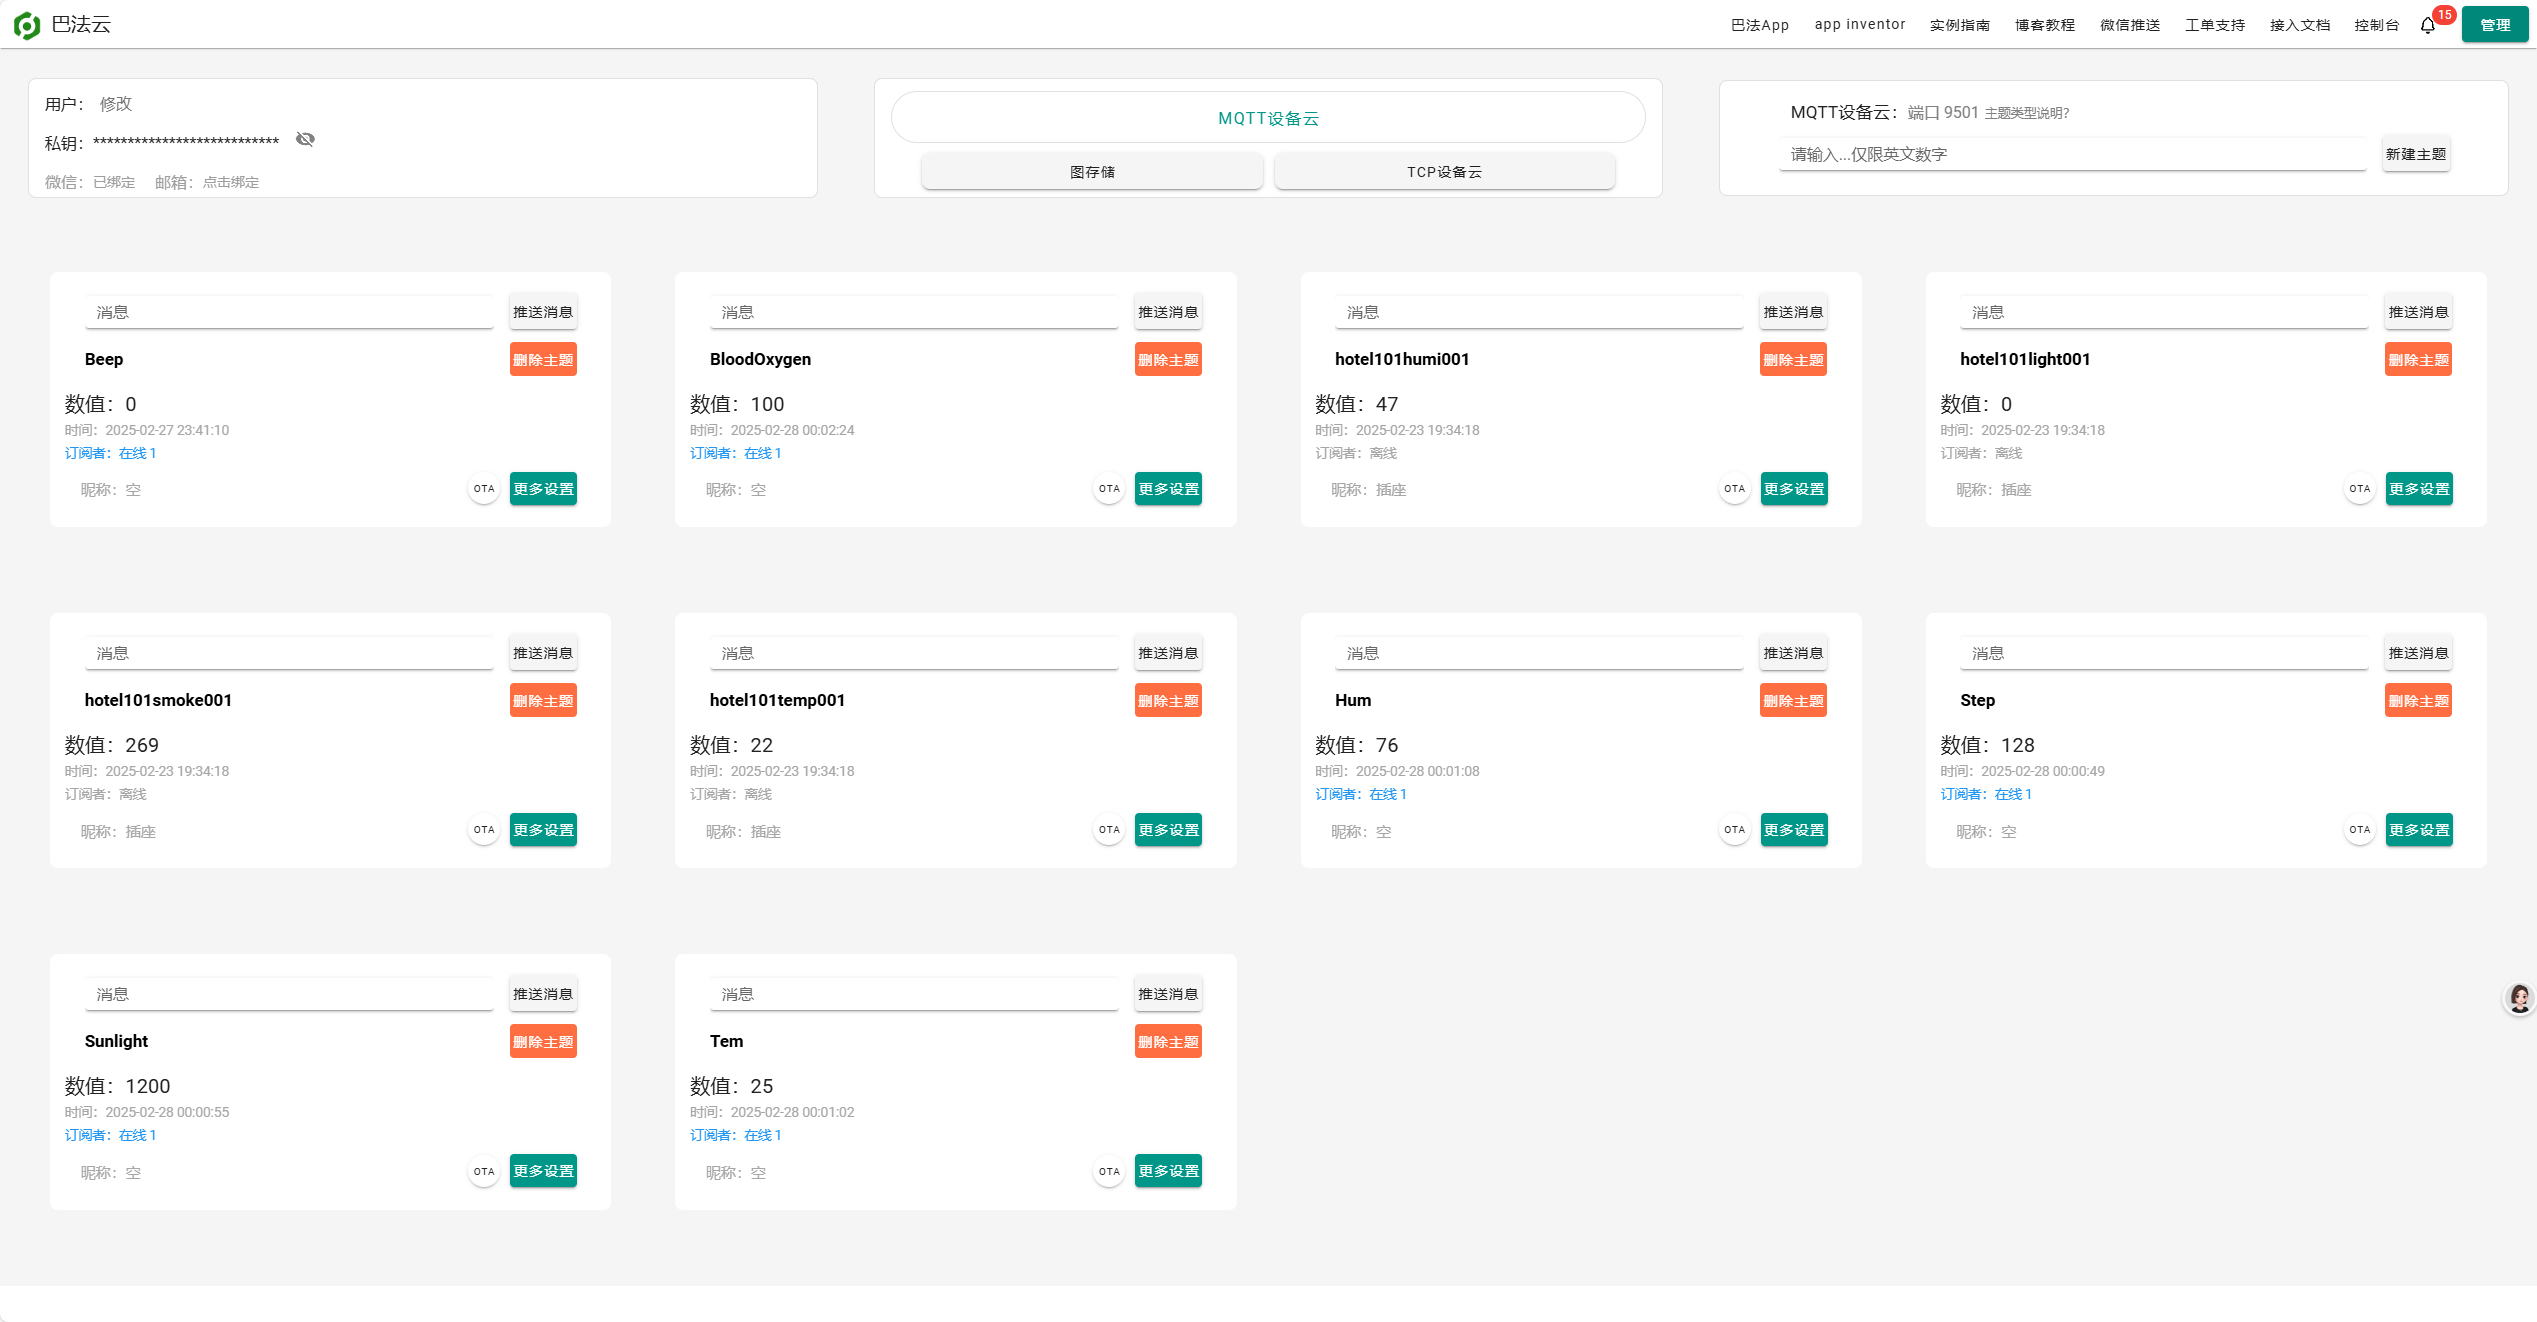Open the customer service avatar icon
Viewport: 2537px width, 1322px height.
coord(2518,998)
